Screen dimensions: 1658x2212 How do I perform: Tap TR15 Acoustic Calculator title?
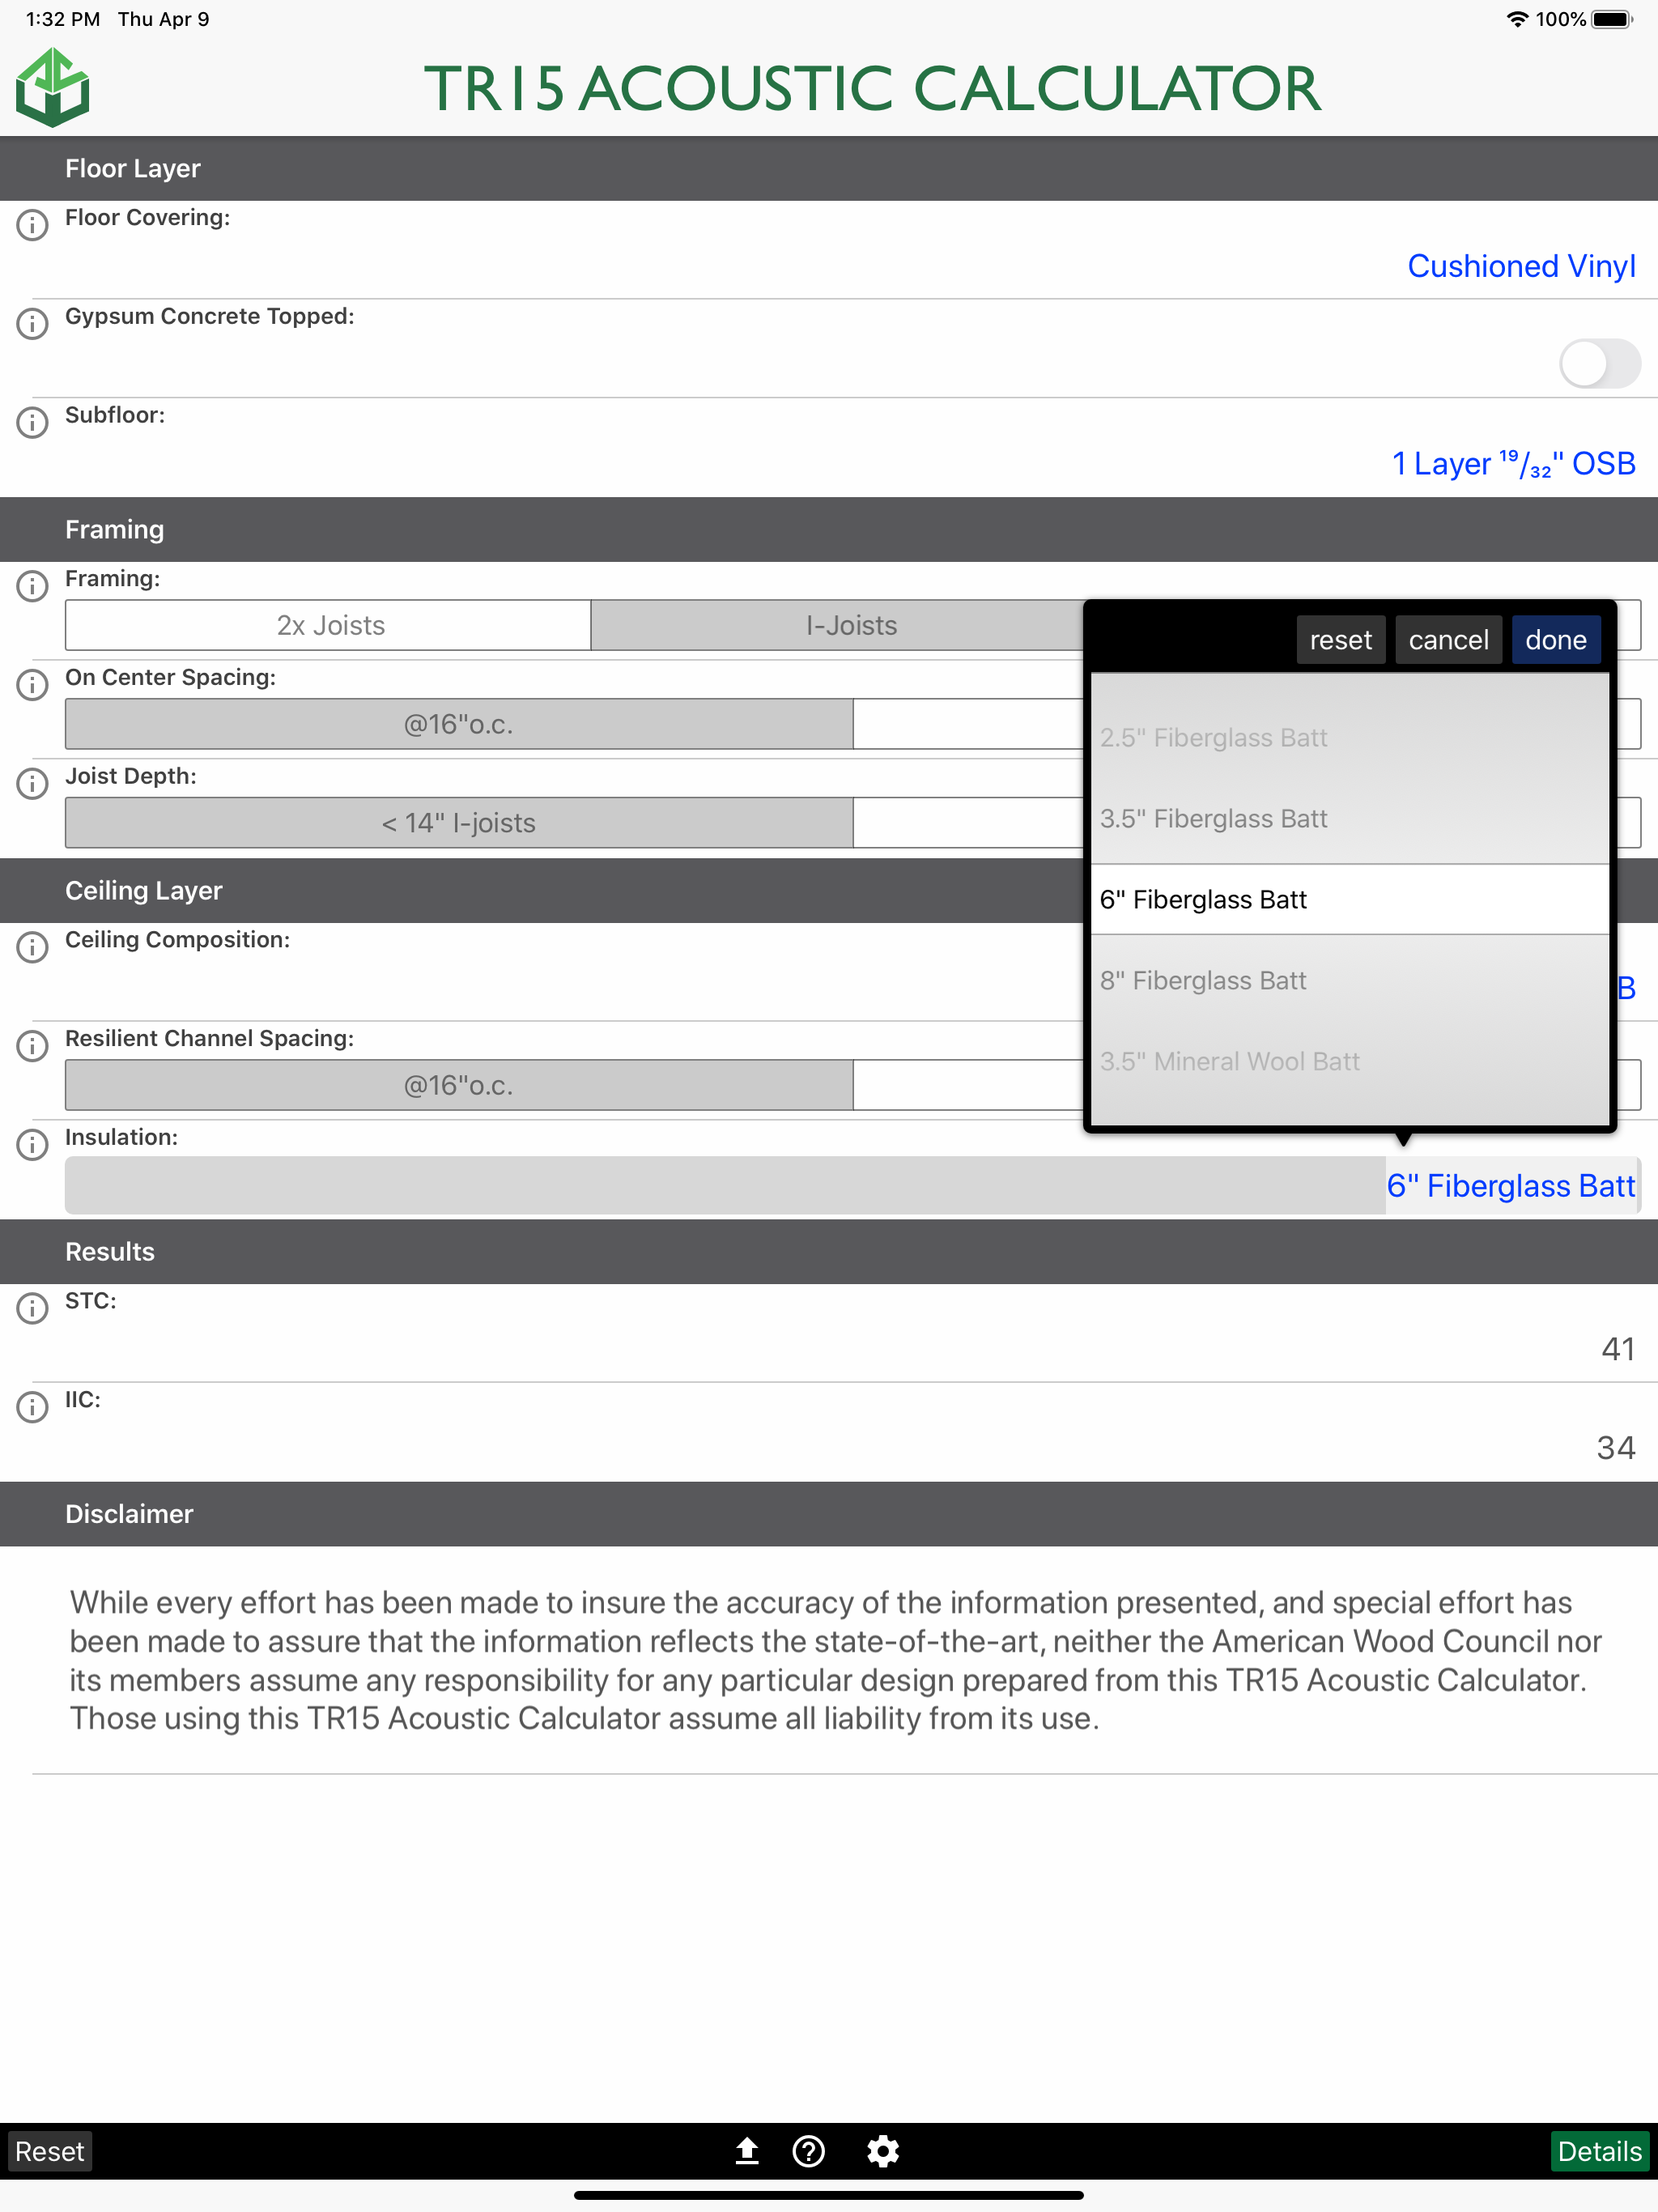pyautogui.click(x=872, y=88)
